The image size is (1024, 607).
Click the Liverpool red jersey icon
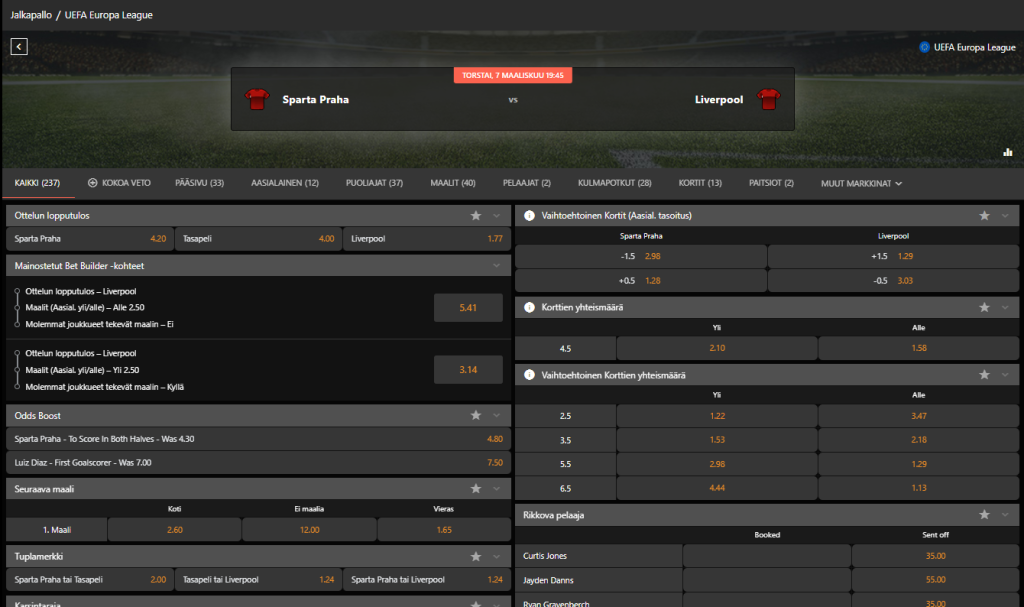[769, 99]
